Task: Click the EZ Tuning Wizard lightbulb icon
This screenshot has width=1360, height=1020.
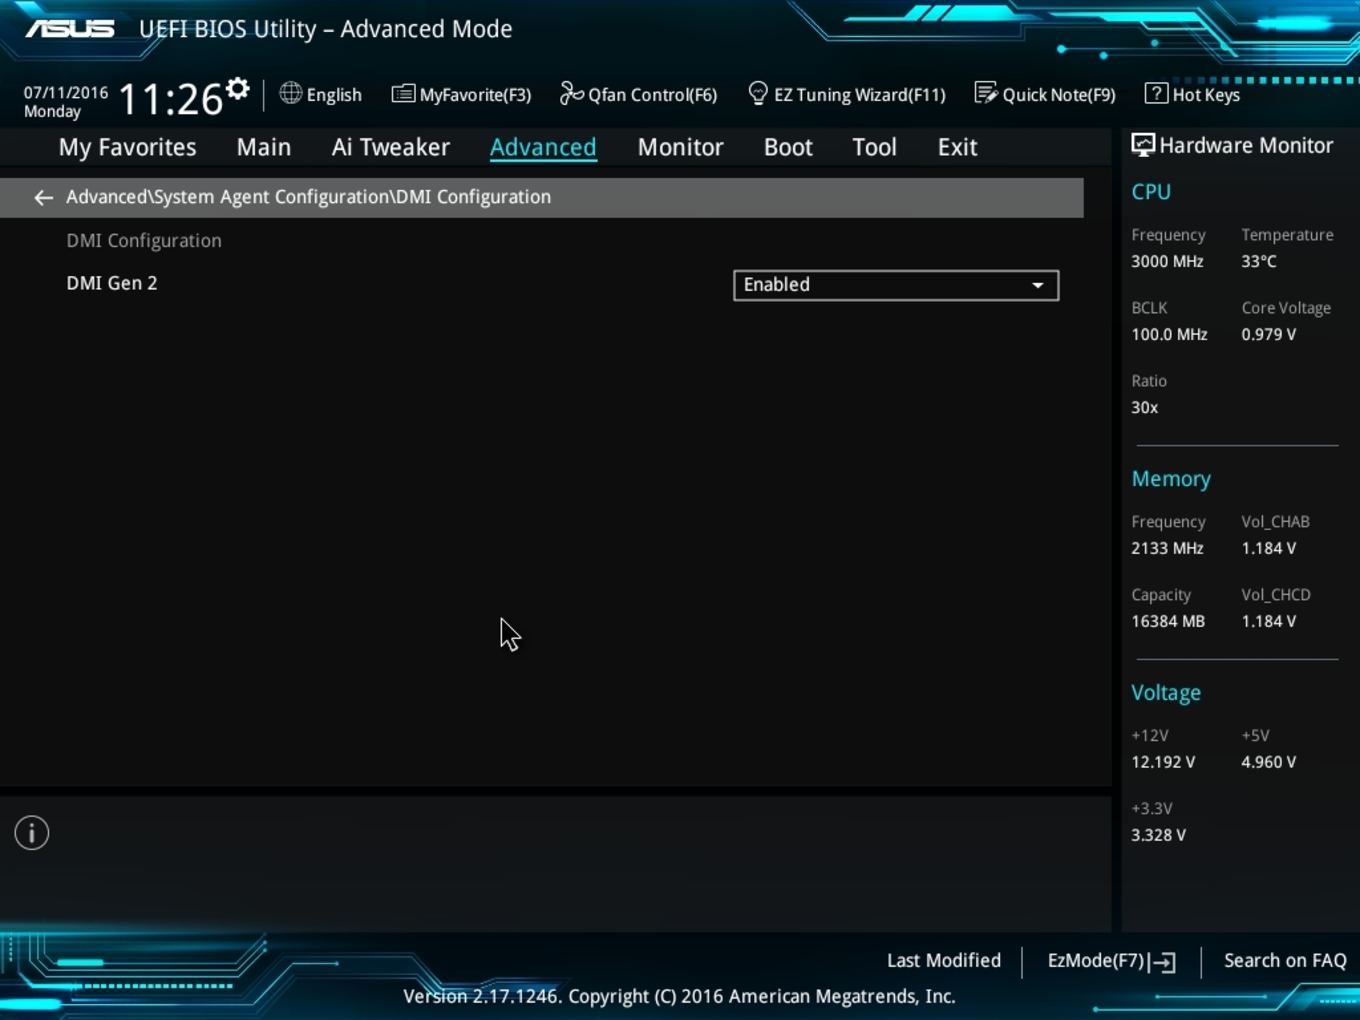Action: point(758,93)
